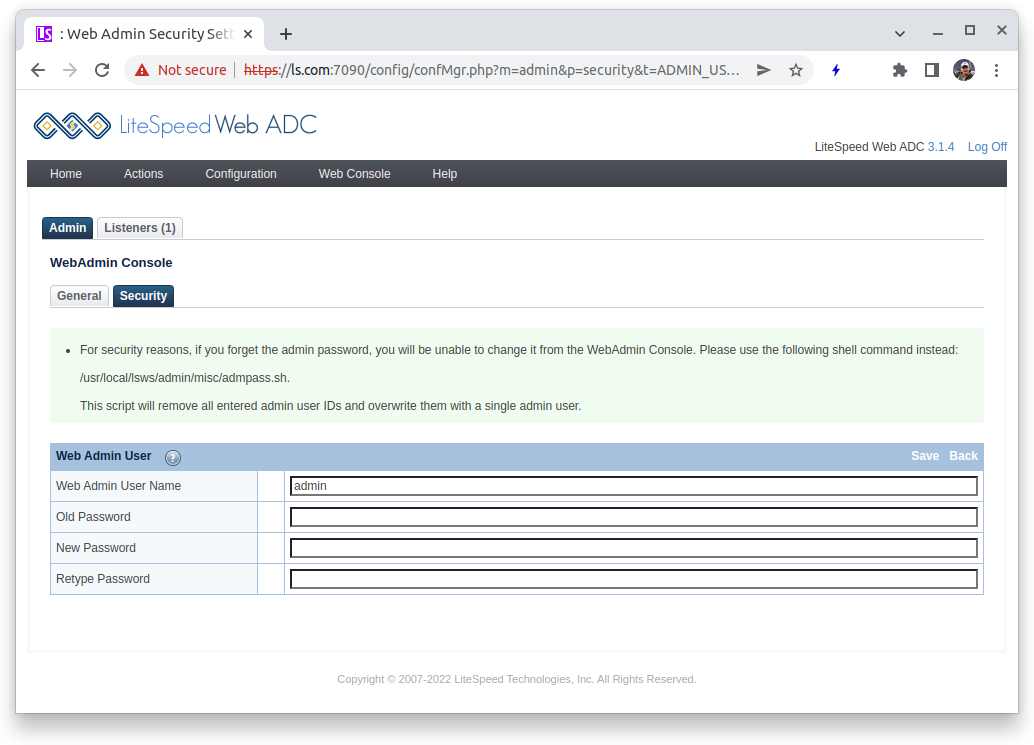Bookmark this page with the star icon
Screen dimensions: 1034x745
(796, 70)
